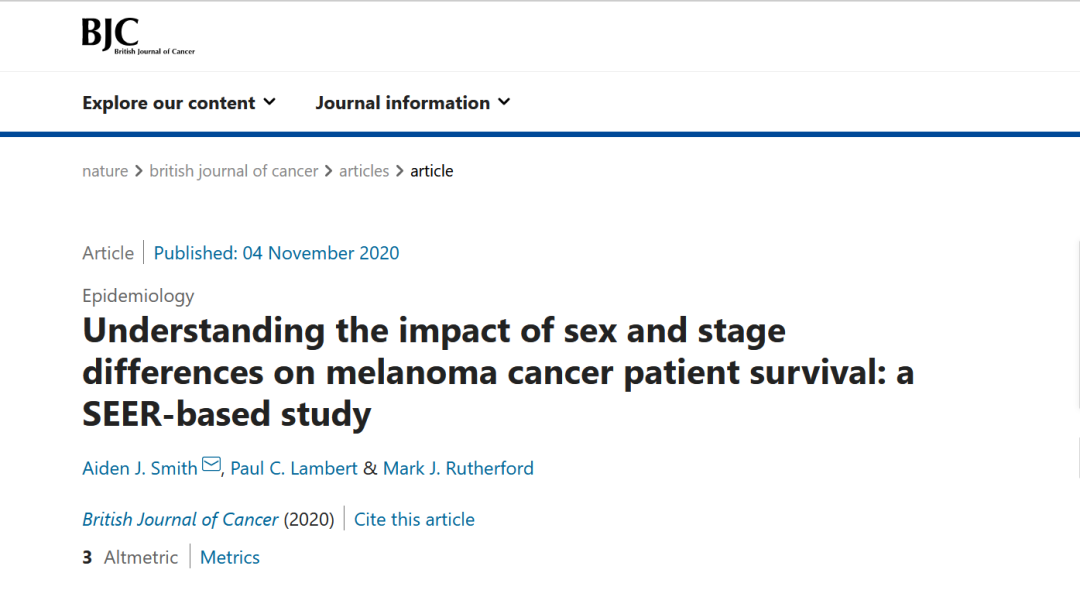Click the Altmetric score 3
The height and width of the screenshot is (590, 1080).
87,557
